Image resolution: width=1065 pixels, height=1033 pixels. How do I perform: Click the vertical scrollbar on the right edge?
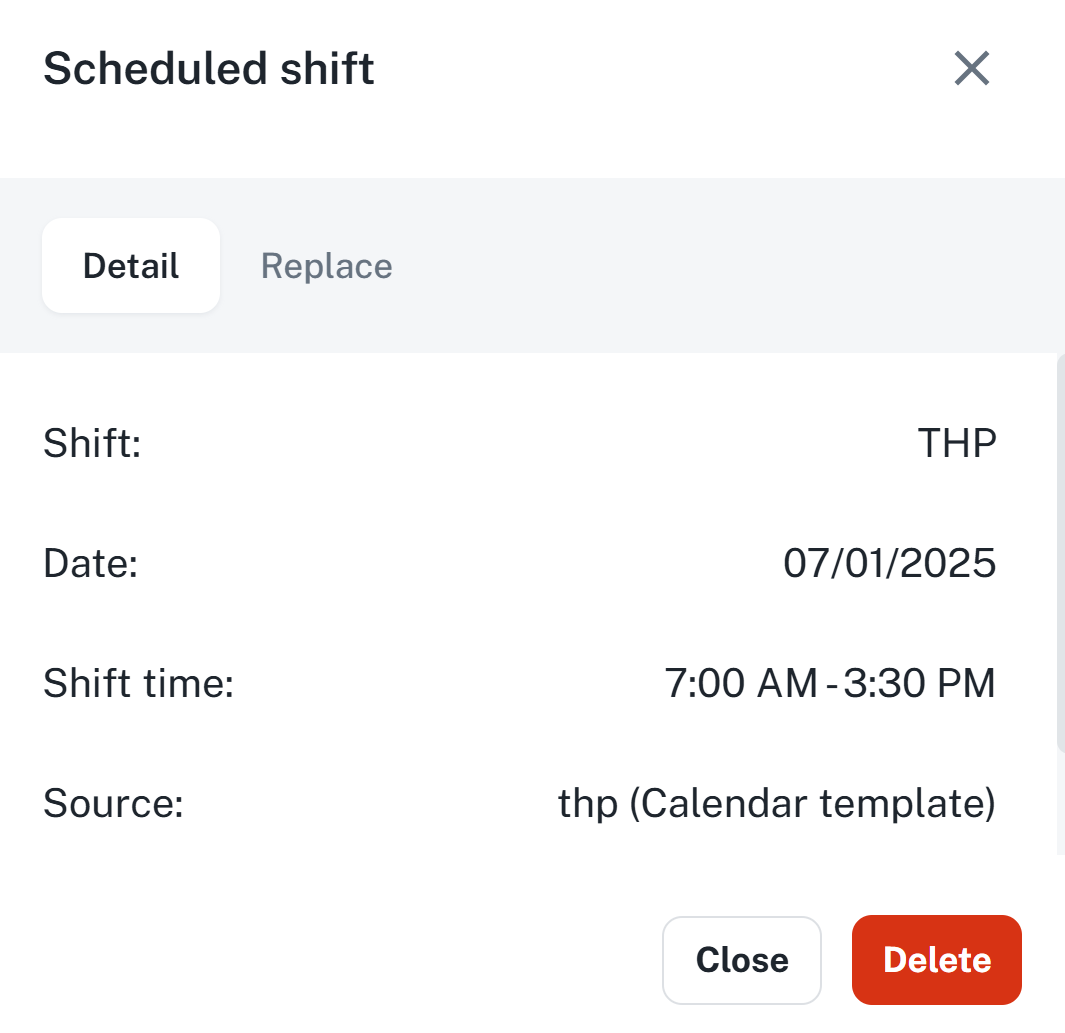pos(1060,550)
